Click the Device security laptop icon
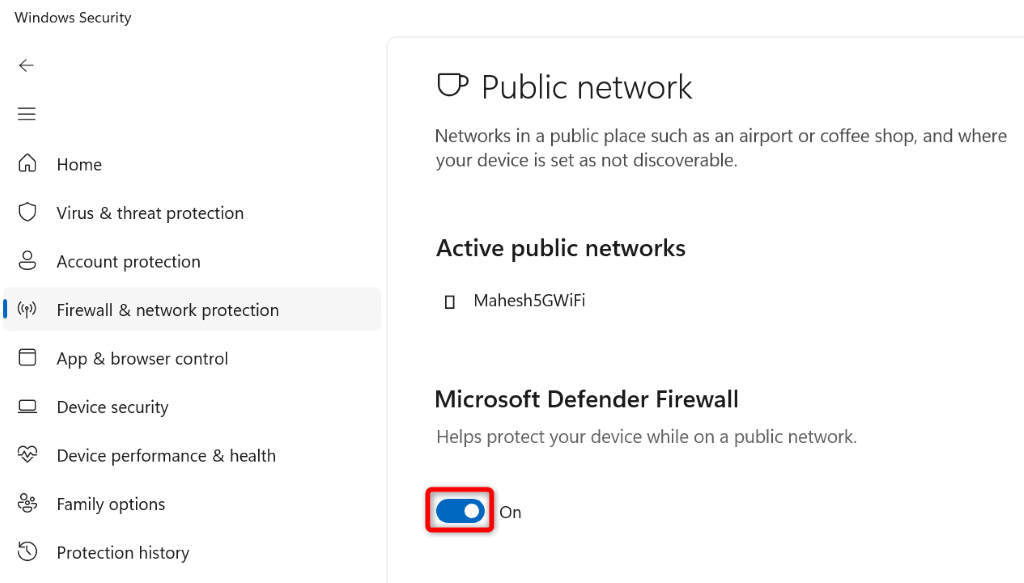 click(x=28, y=407)
